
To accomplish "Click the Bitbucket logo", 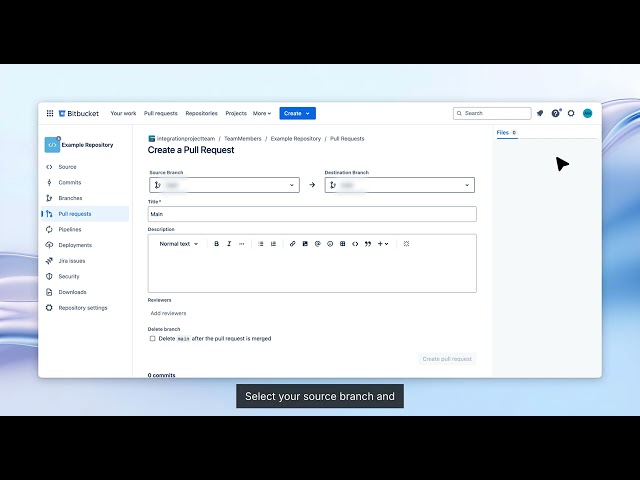I will [79, 113].
